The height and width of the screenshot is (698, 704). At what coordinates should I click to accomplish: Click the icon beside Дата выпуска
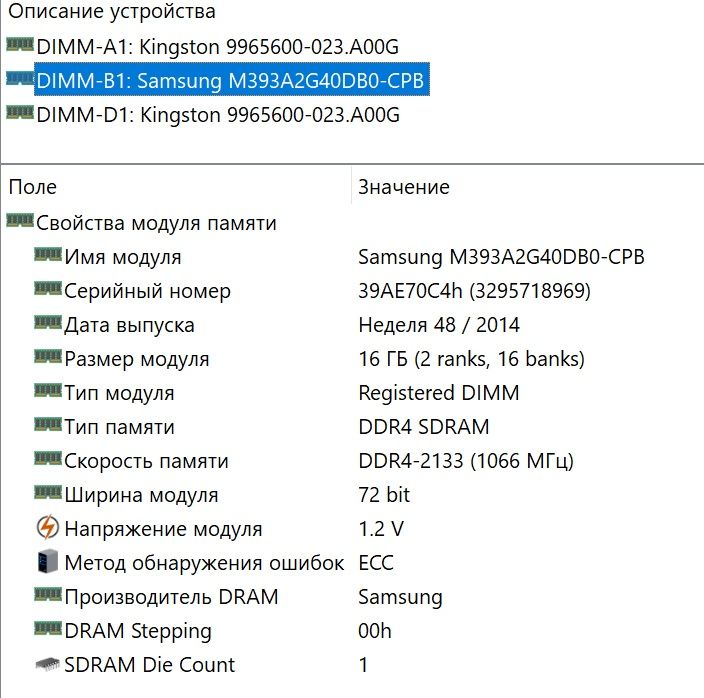pos(48,322)
